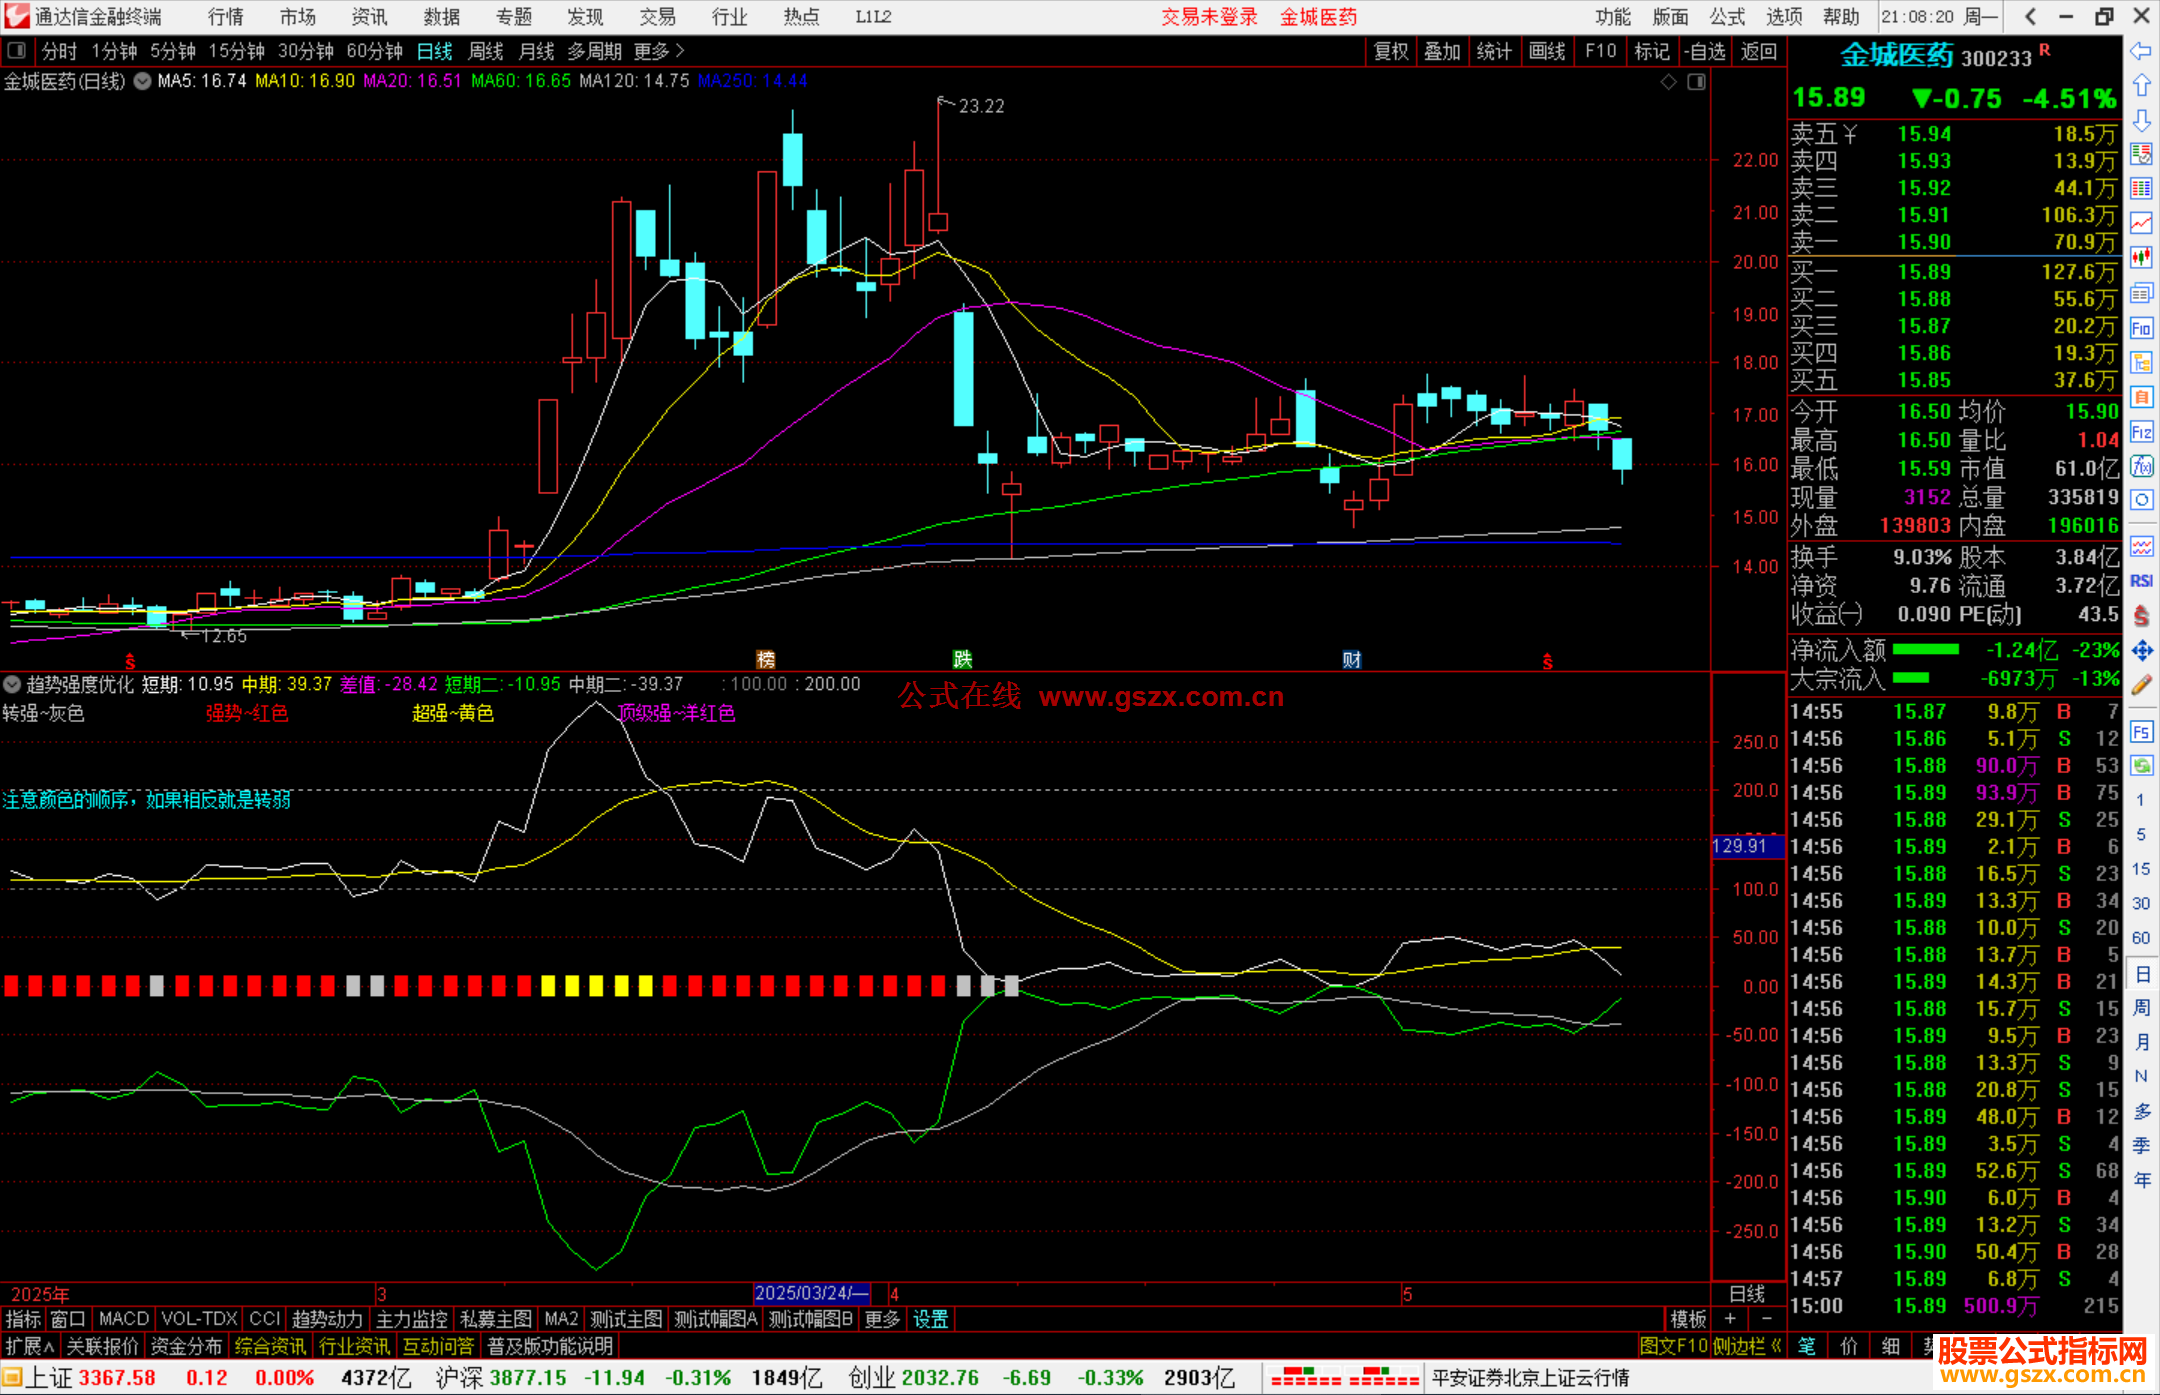Click the 画线 drawing button

[1547, 51]
